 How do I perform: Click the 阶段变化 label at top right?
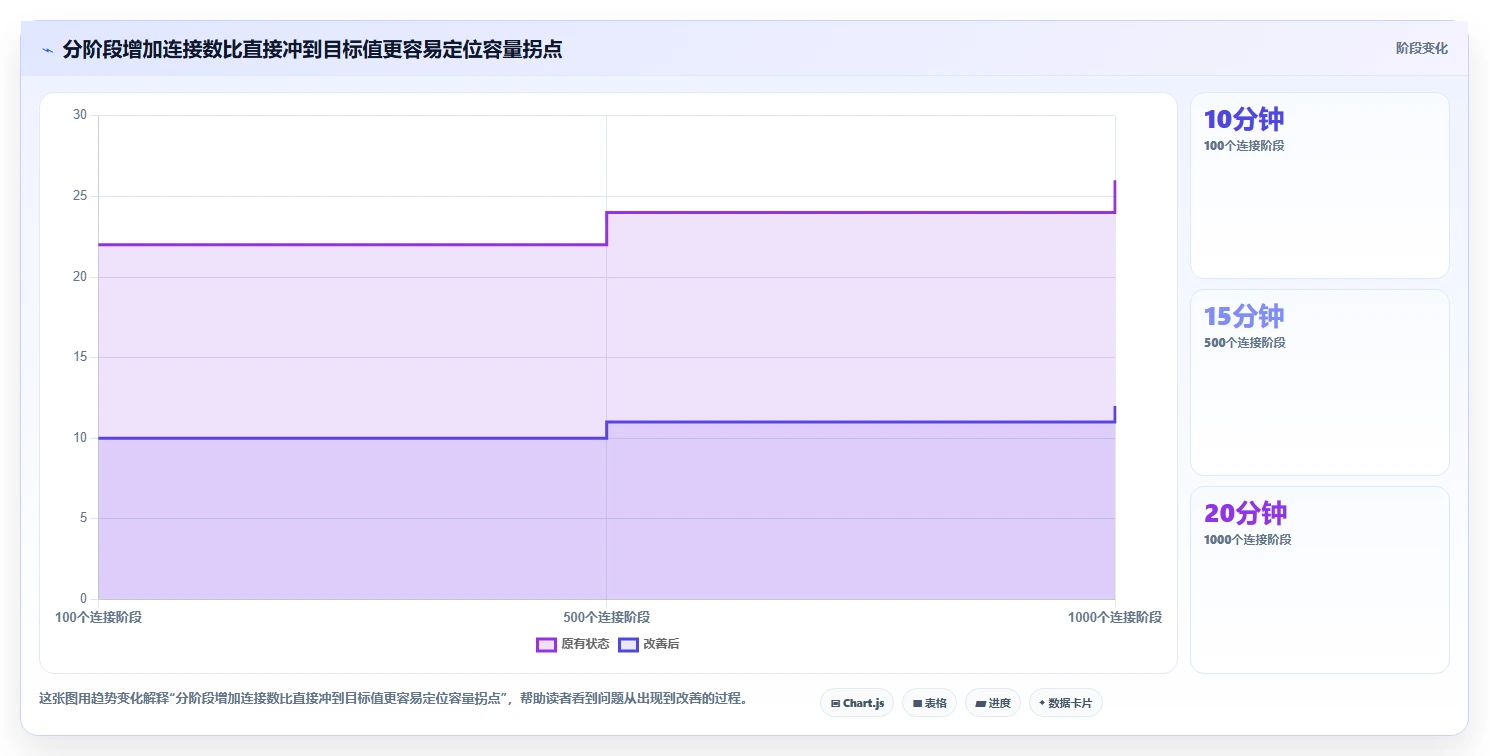click(x=1422, y=49)
